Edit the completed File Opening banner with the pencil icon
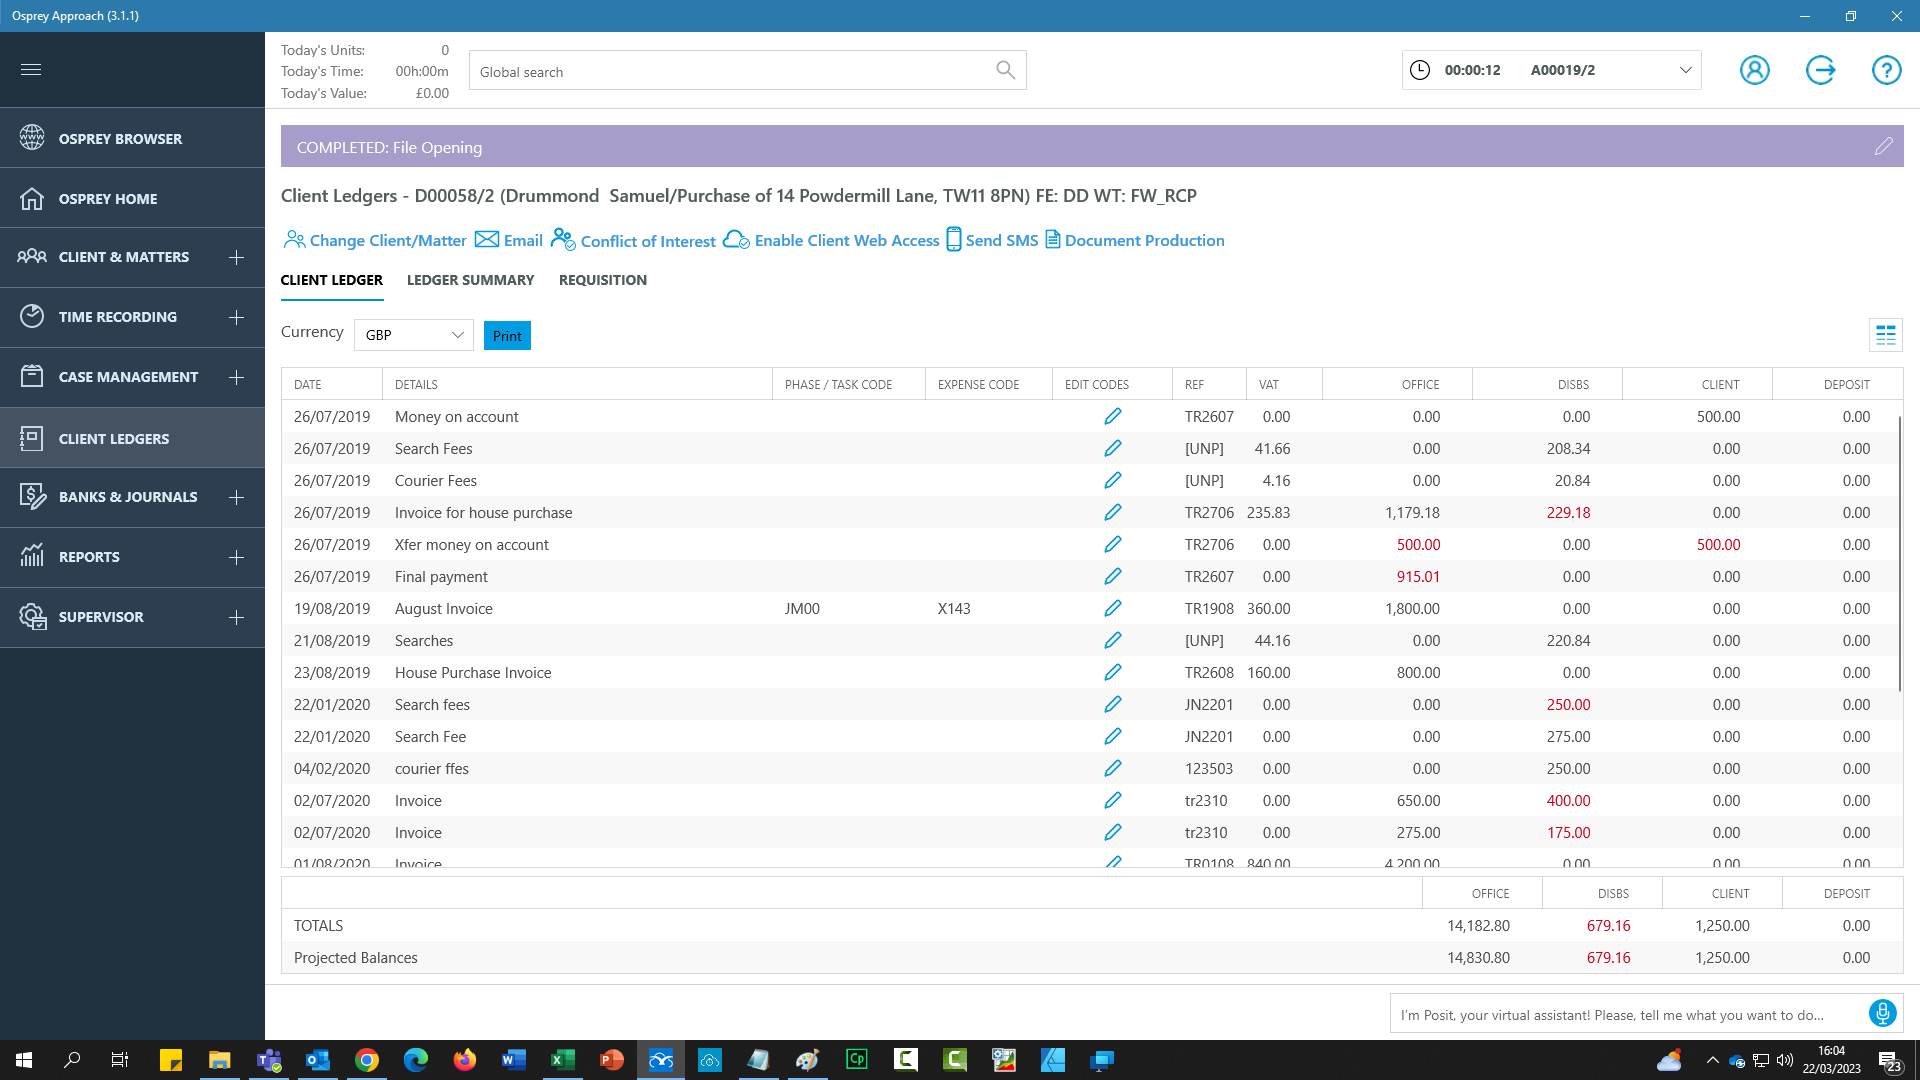Image resolution: width=1920 pixels, height=1080 pixels. 1883,147
